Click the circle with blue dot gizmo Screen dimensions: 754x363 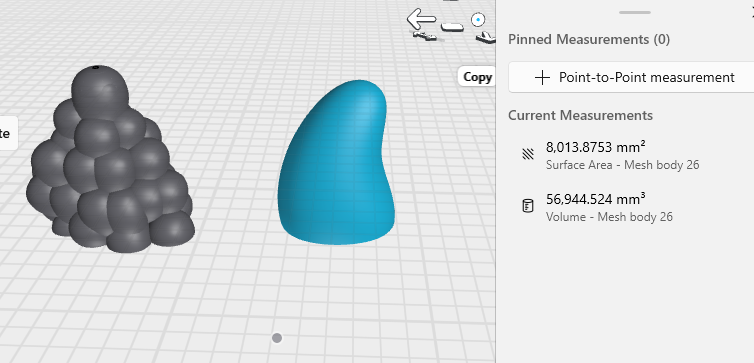478,20
